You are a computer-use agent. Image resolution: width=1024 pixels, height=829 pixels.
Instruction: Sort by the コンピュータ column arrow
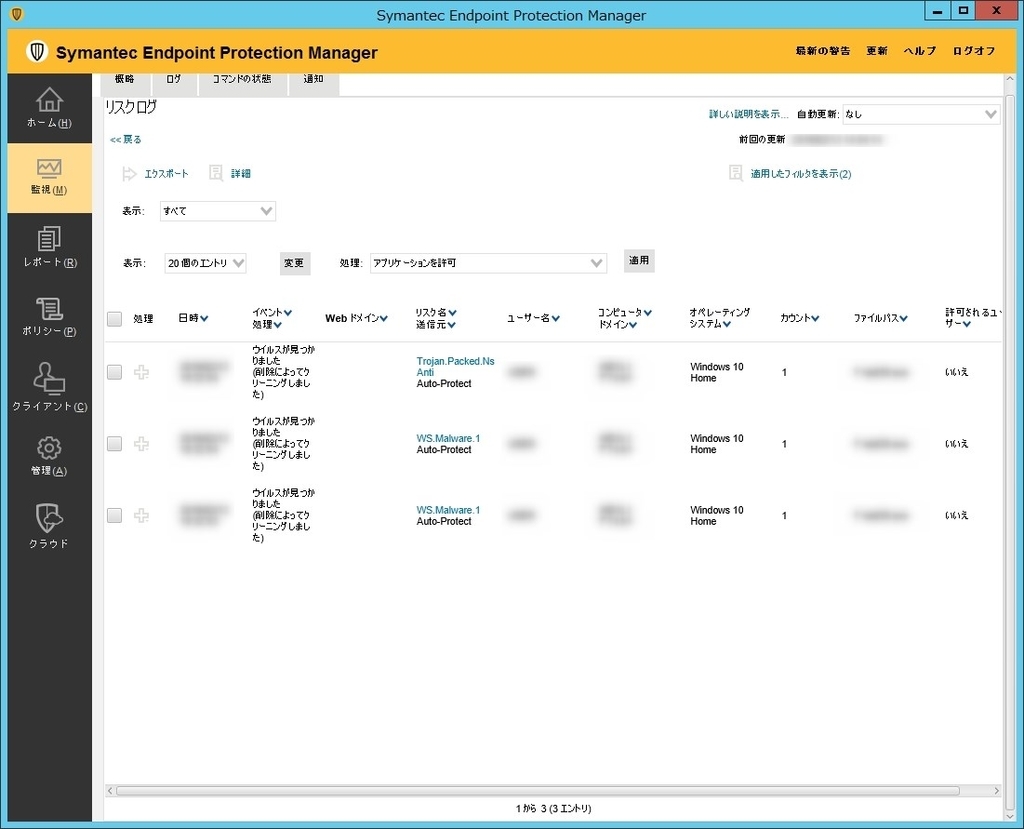point(648,313)
